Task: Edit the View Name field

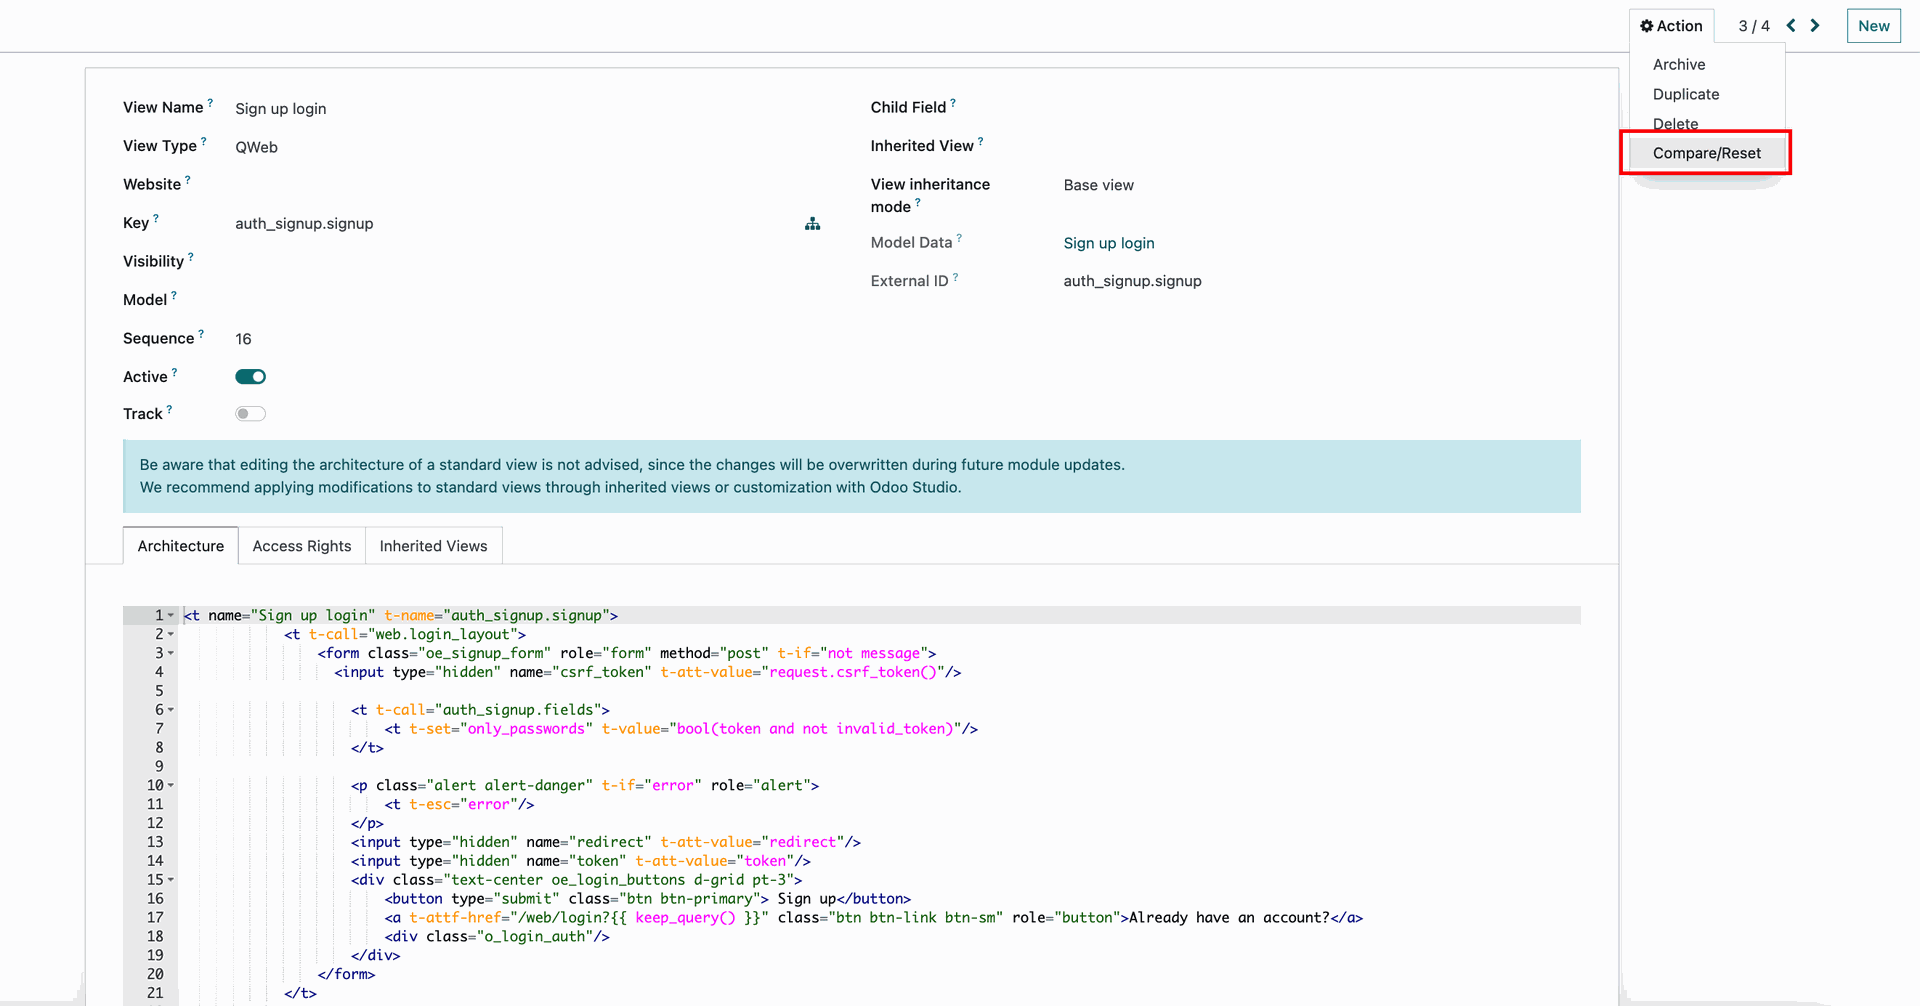Action: pos(527,108)
